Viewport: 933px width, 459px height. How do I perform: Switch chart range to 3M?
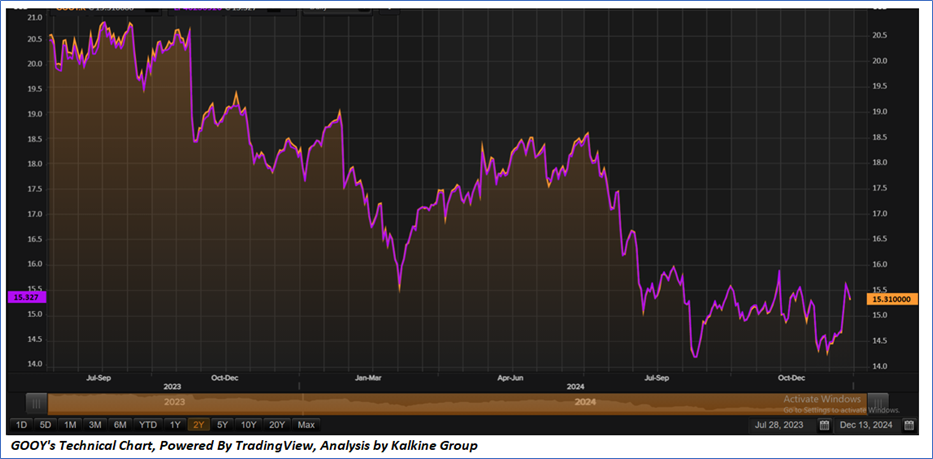[95, 425]
